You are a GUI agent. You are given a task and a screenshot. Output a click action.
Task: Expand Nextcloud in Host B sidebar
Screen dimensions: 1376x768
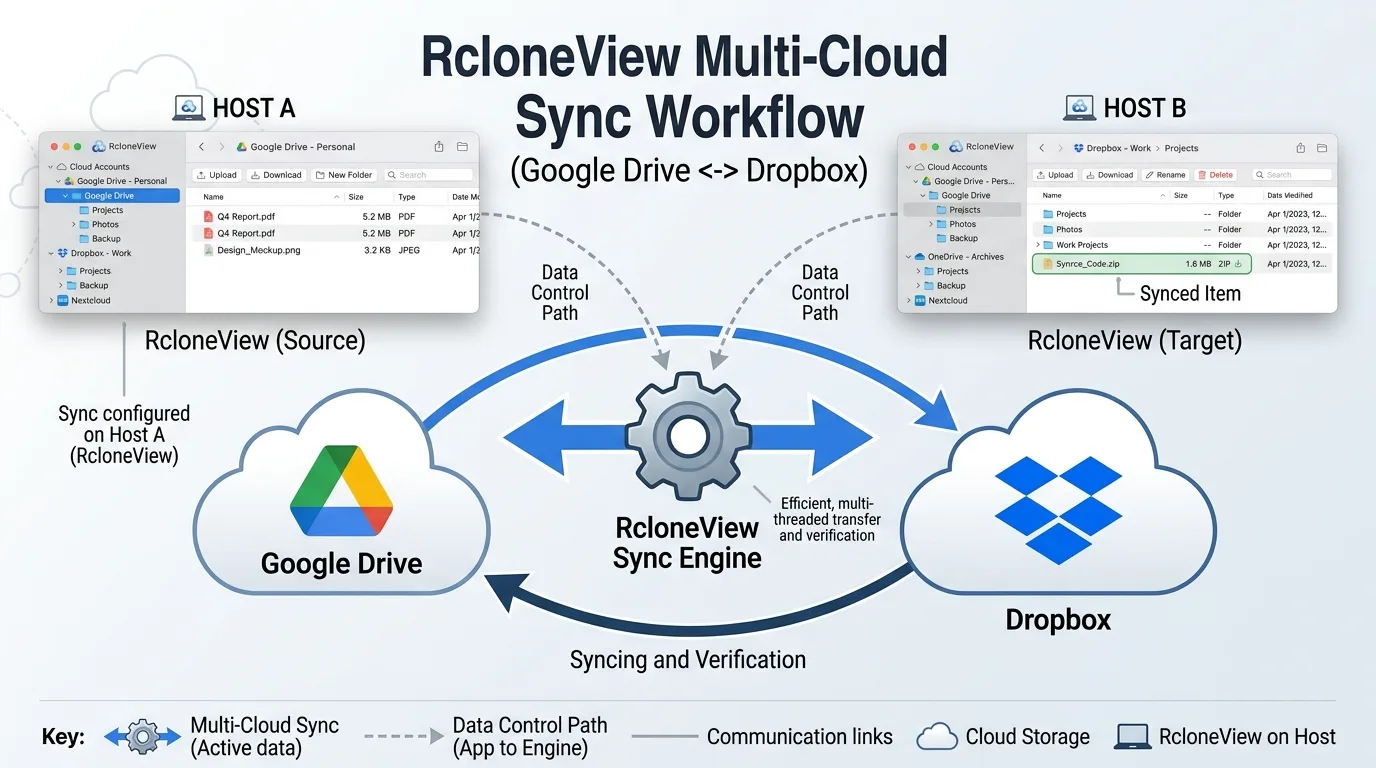click(x=909, y=300)
